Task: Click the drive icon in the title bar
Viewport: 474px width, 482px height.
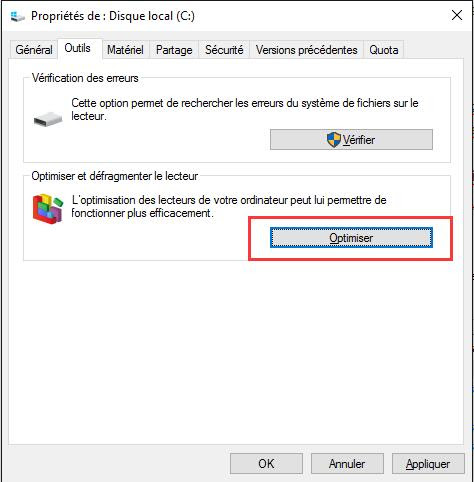Action: pos(17,16)
